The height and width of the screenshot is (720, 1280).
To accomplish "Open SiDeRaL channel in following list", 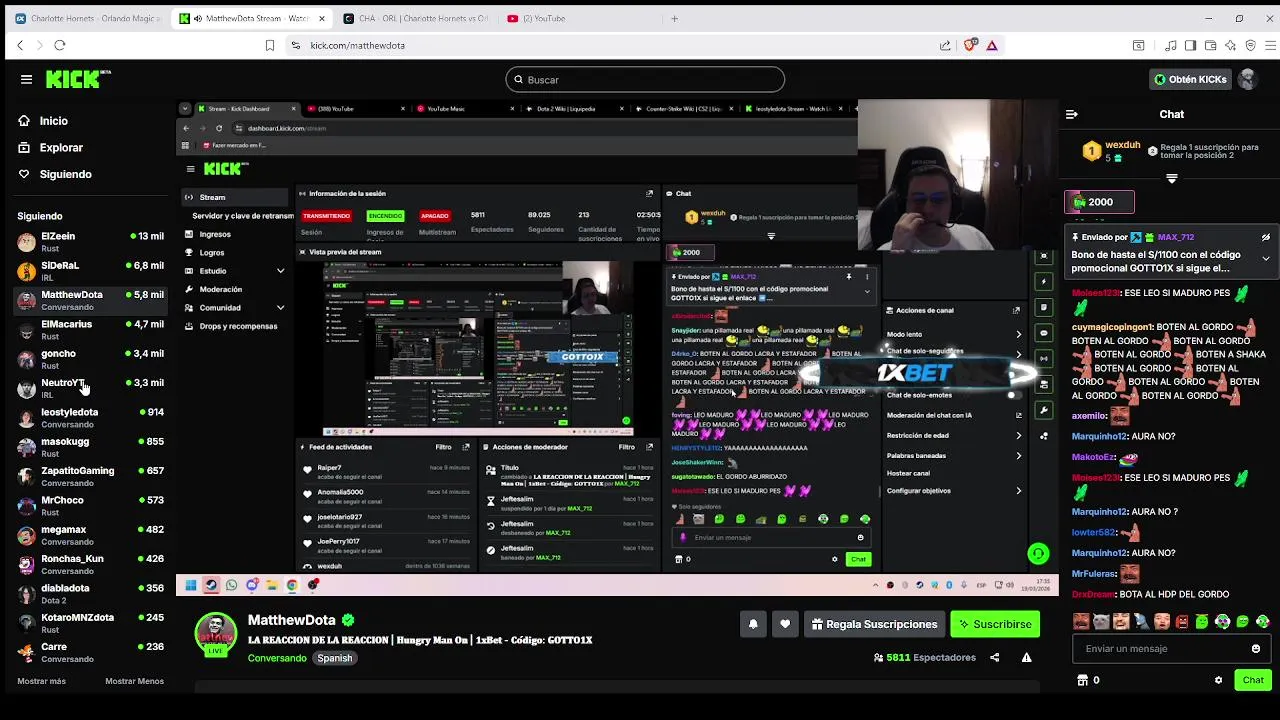I will click(90, 271).
